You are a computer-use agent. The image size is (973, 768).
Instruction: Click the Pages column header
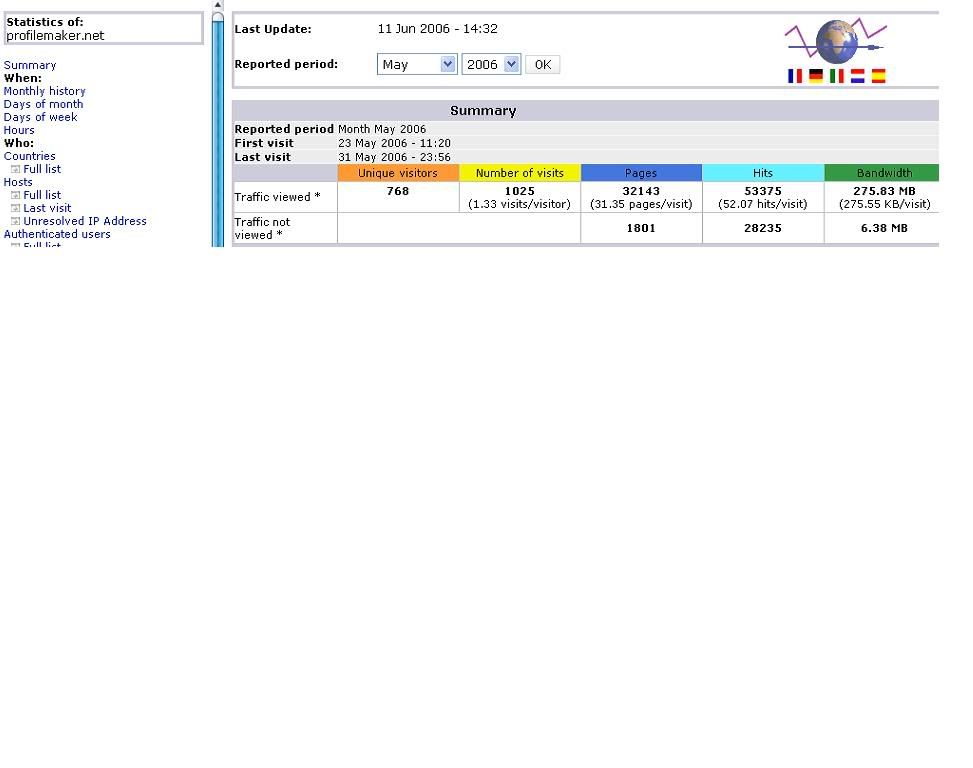[641, 173]
